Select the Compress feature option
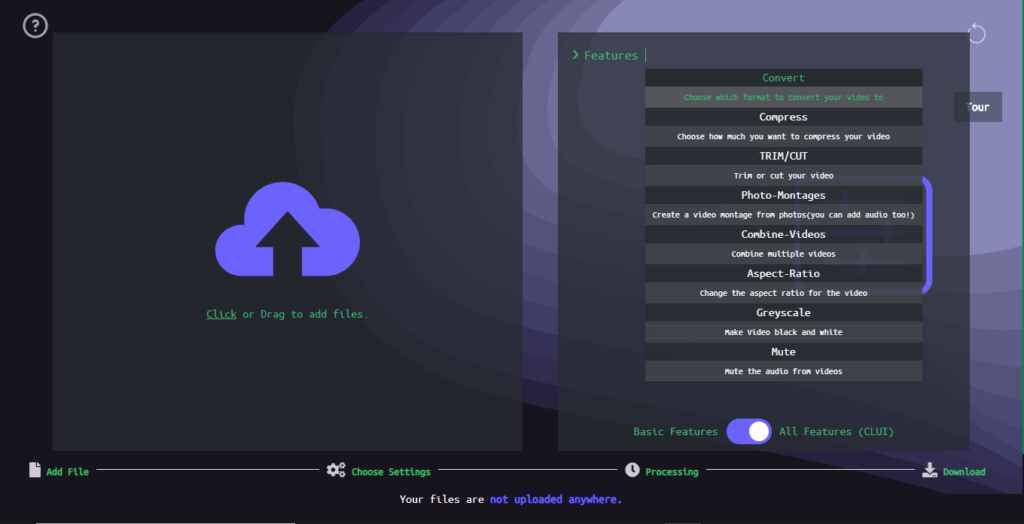 [x=784, y=117]
